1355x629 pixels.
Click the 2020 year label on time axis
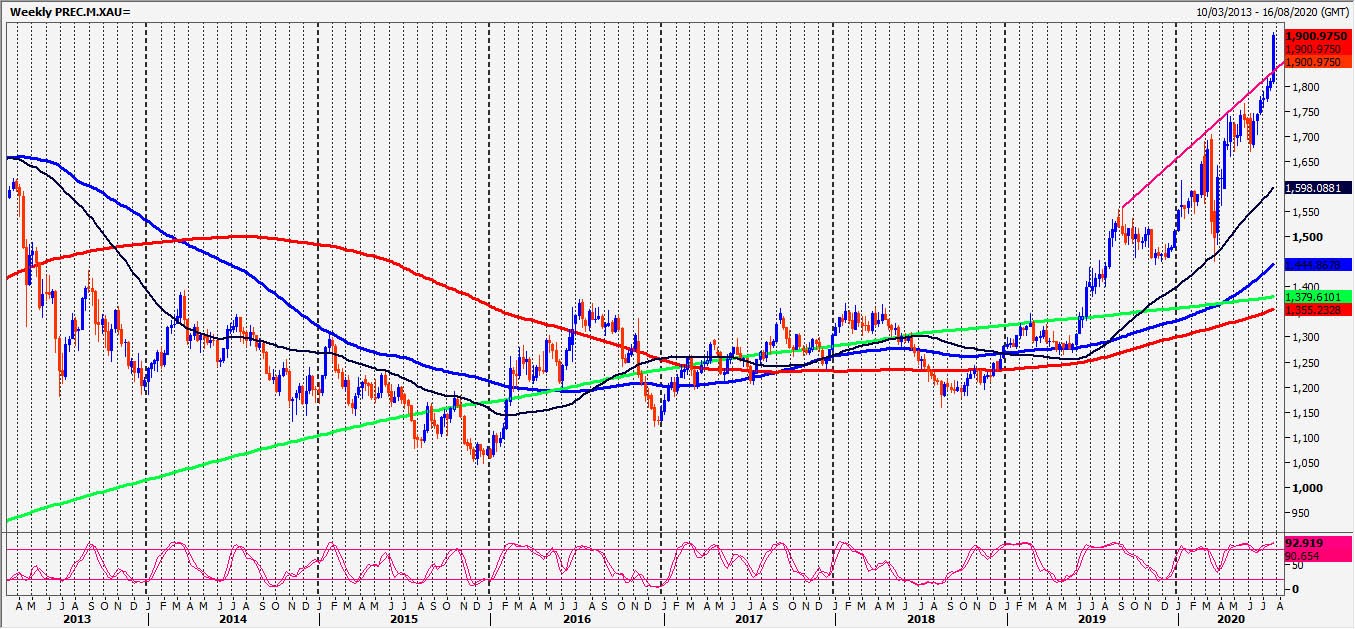tap(1232, 620)
